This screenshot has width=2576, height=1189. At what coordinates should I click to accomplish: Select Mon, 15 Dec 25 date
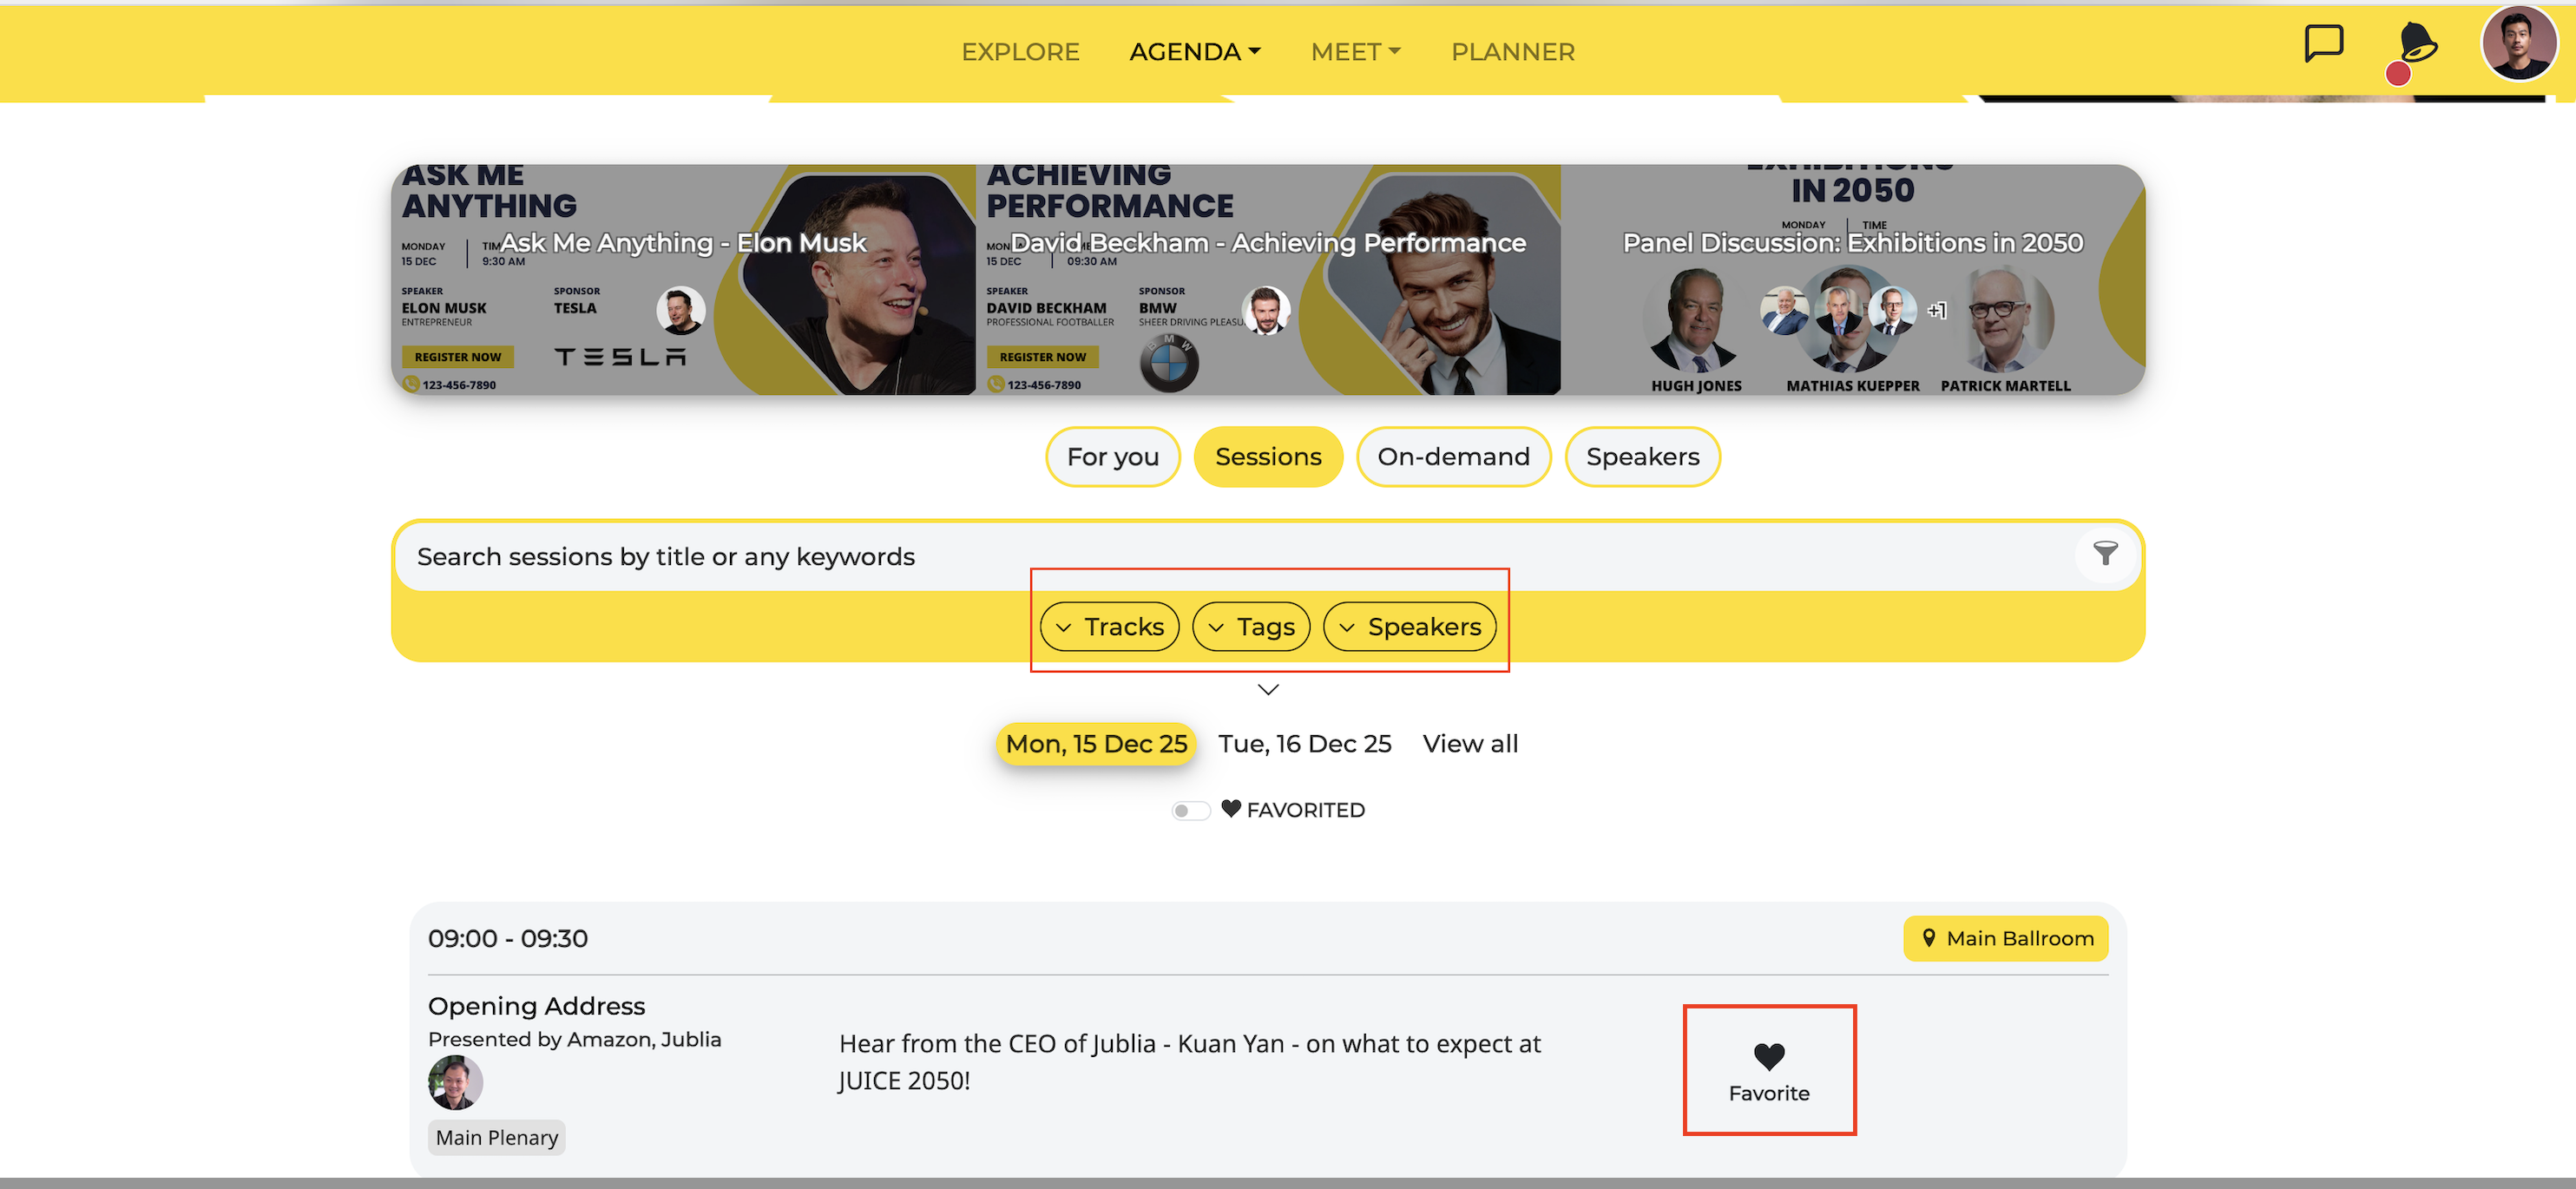point(1096,744)
